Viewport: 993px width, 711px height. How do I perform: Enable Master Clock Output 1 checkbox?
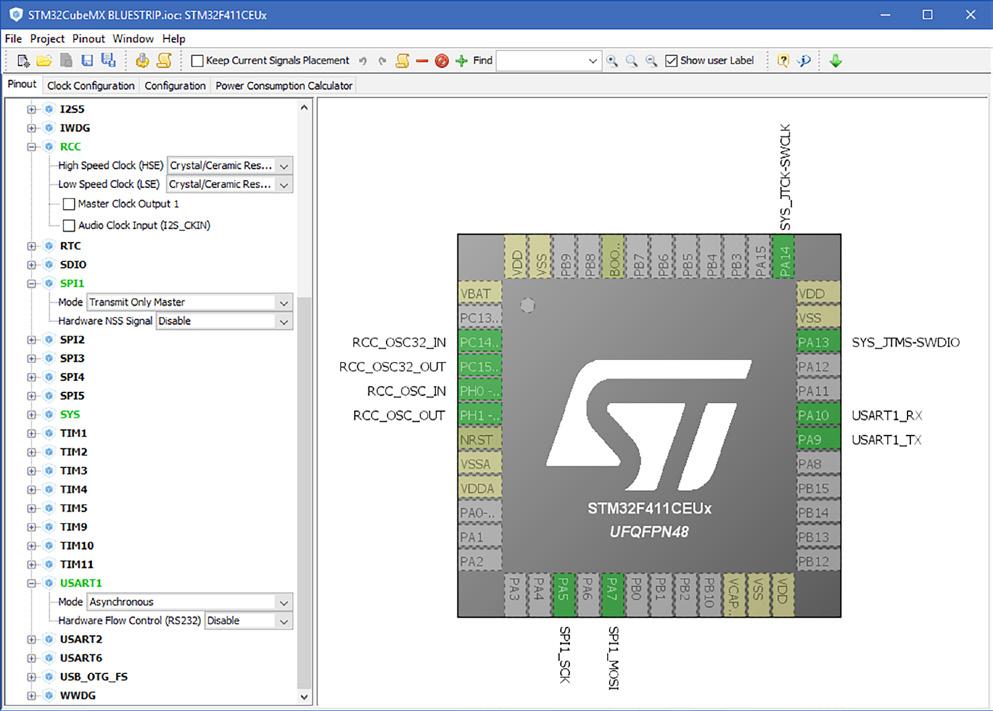click(x=70, y=204)
